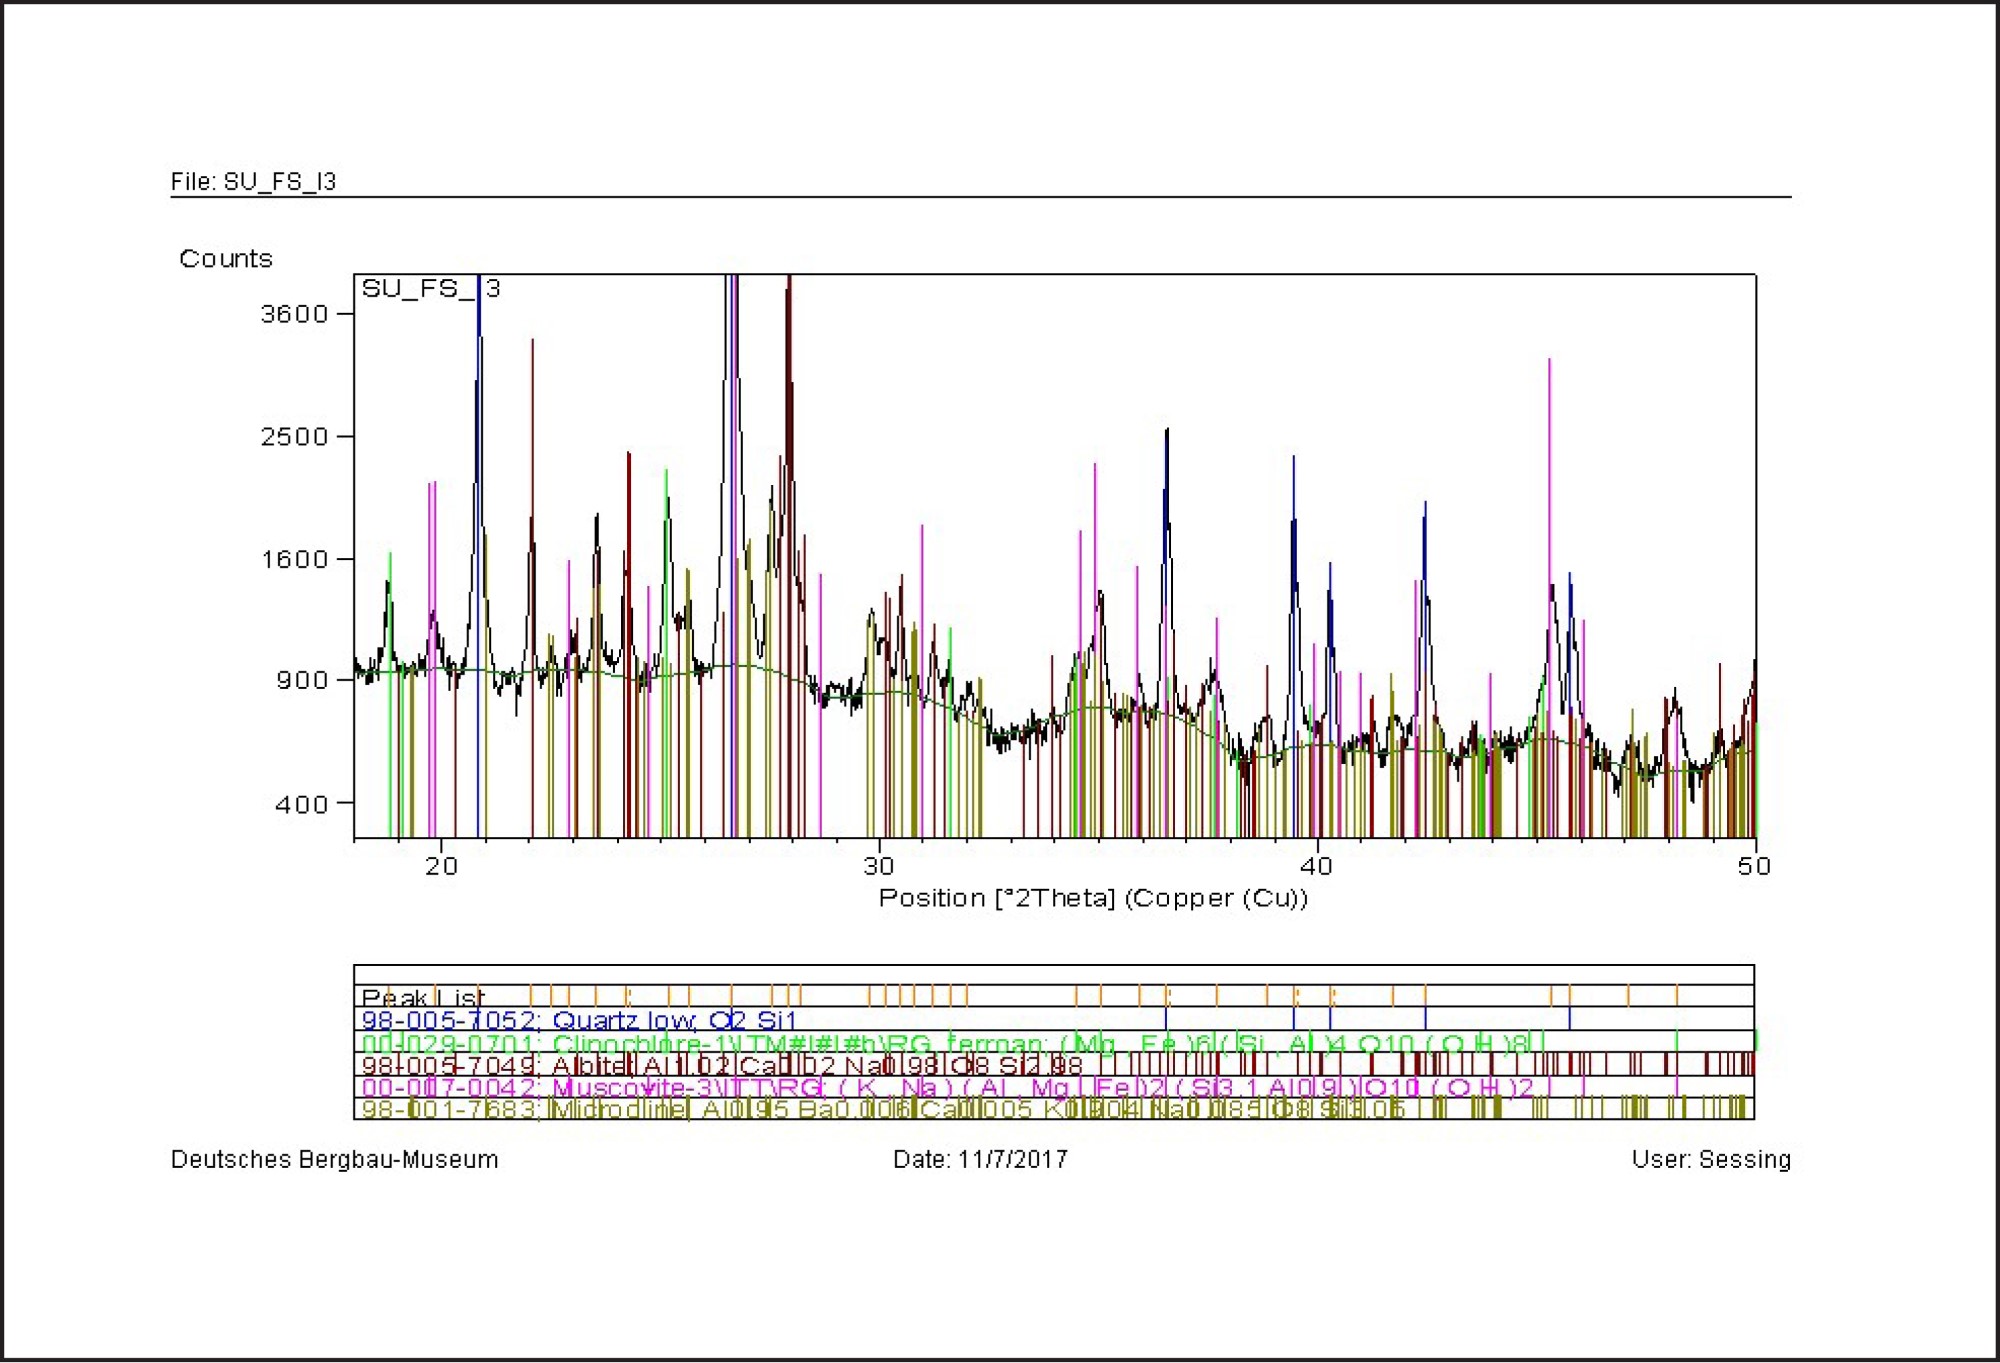Select the SU_FS_I3 label inside the plot
The height and width of the screenshot is (1363, 2000).
tap(430, 289)
